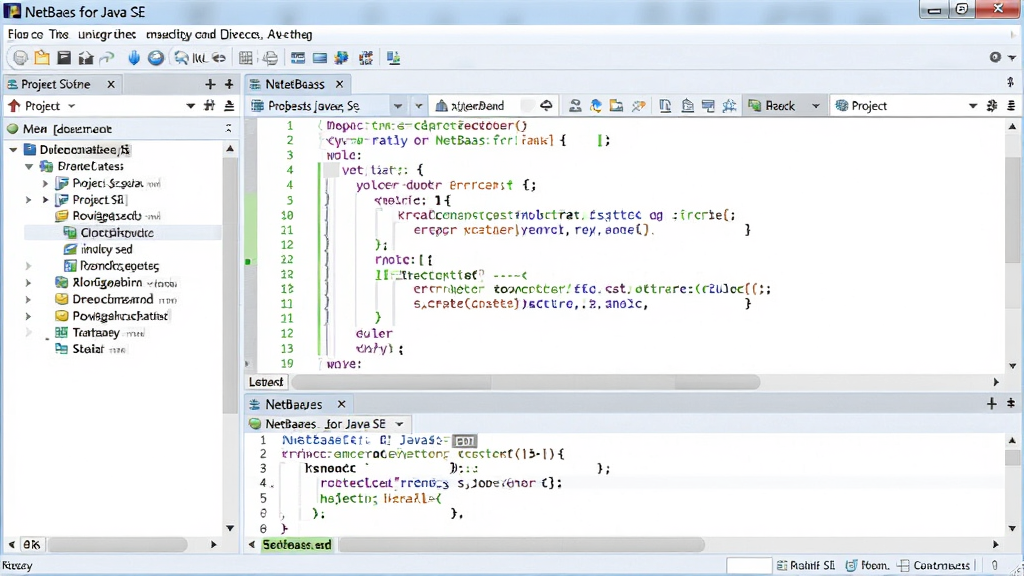1024x576 pixels.
Task: Close the bottom 'NetBaaes' panel tab
Action: click(x=341, y=404)
